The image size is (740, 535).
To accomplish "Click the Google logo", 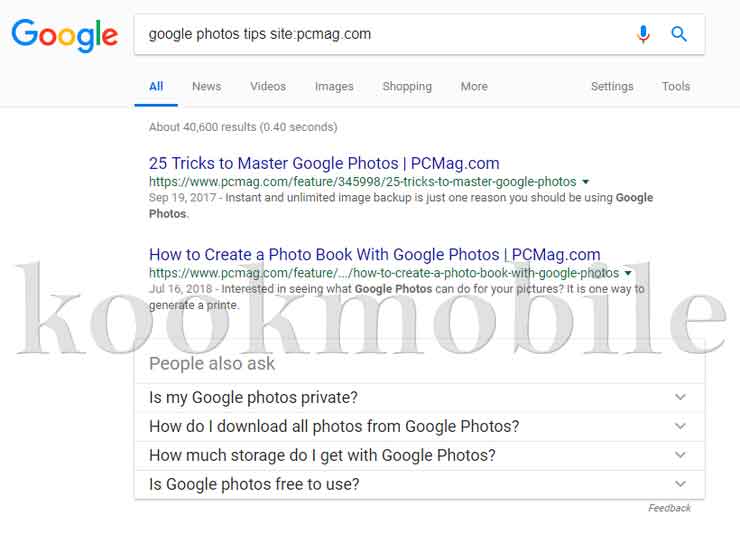I will point(65,35).
